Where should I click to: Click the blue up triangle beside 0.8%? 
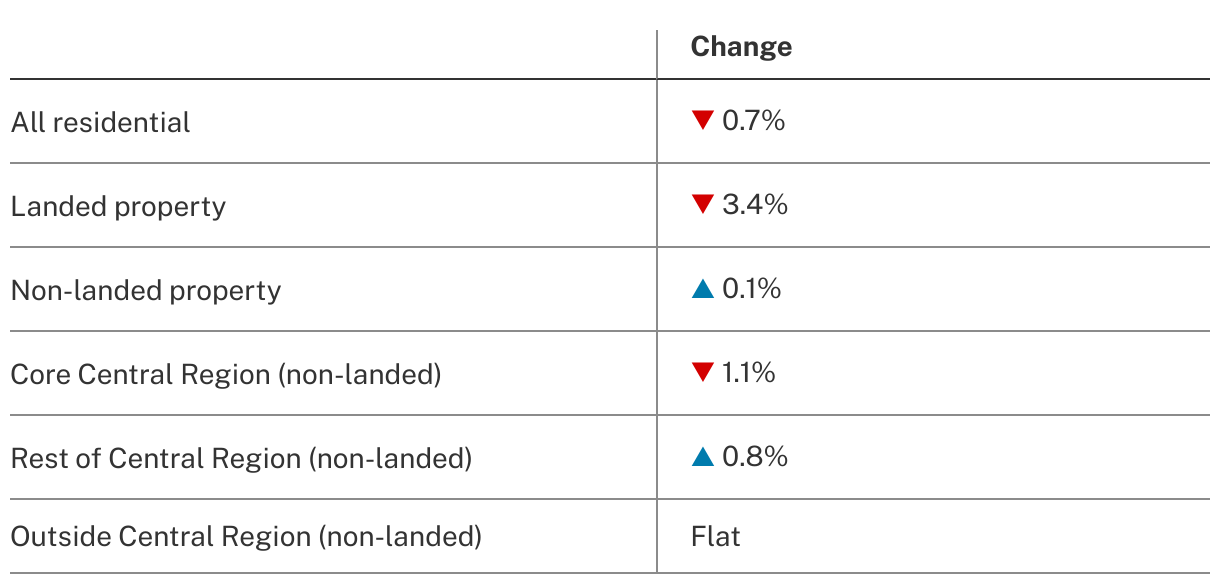(x=702, y=457)
